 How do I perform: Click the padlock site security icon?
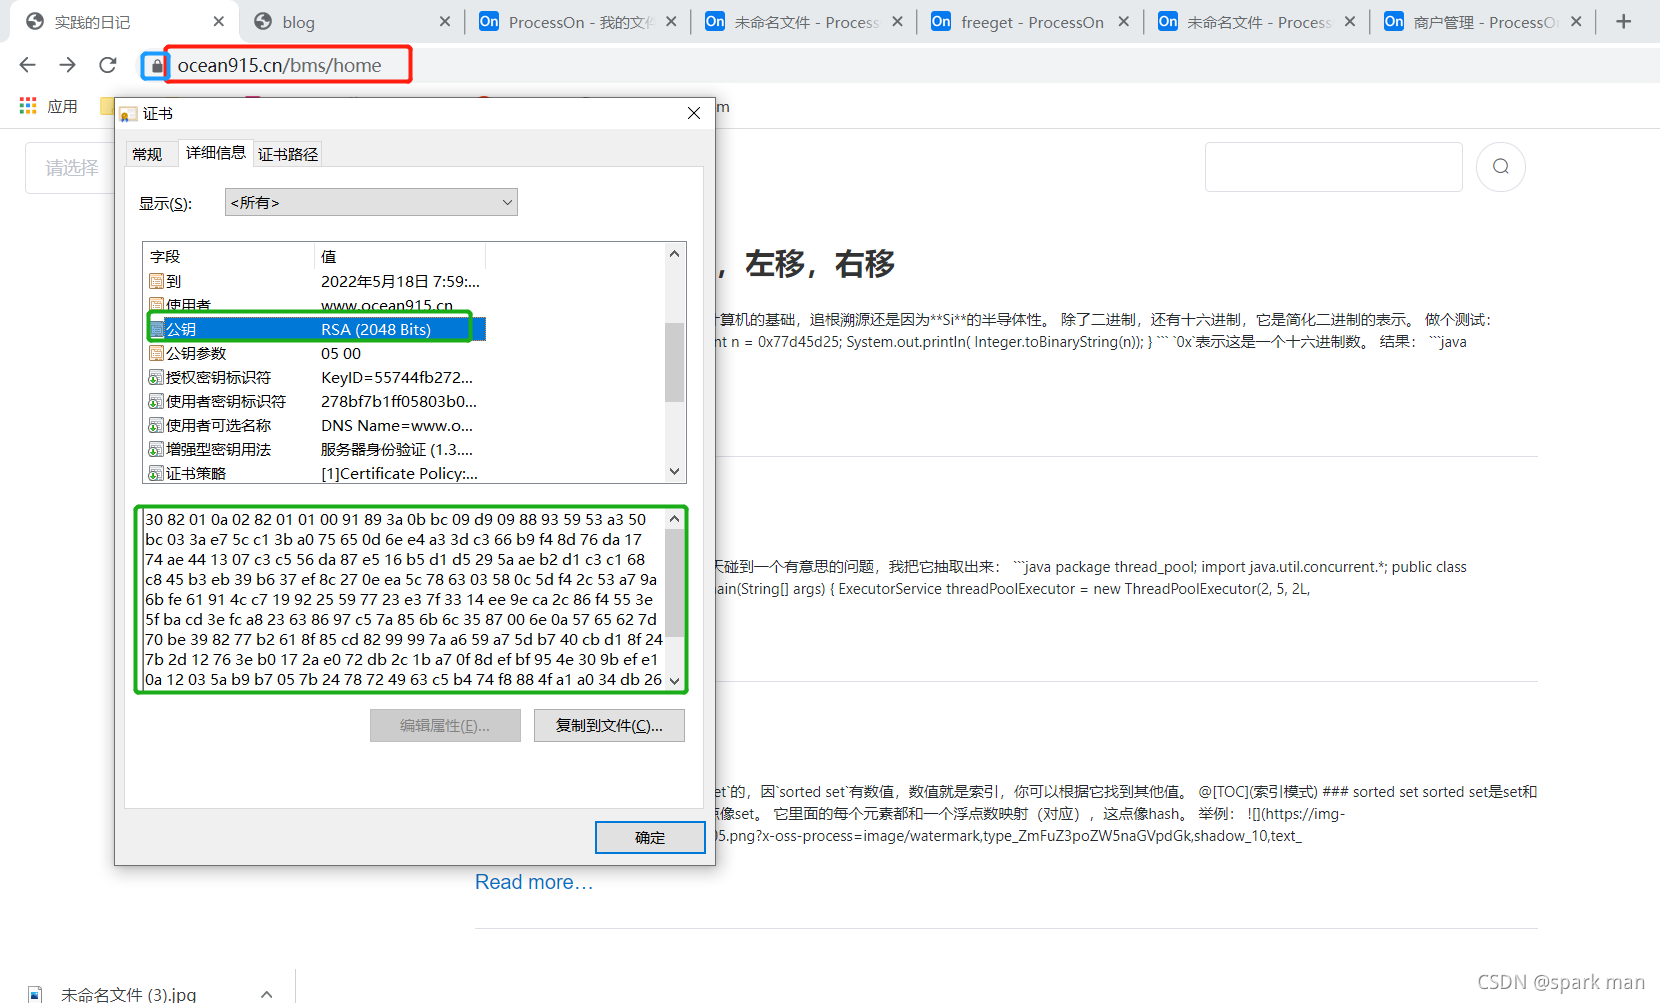coord(156,66)
